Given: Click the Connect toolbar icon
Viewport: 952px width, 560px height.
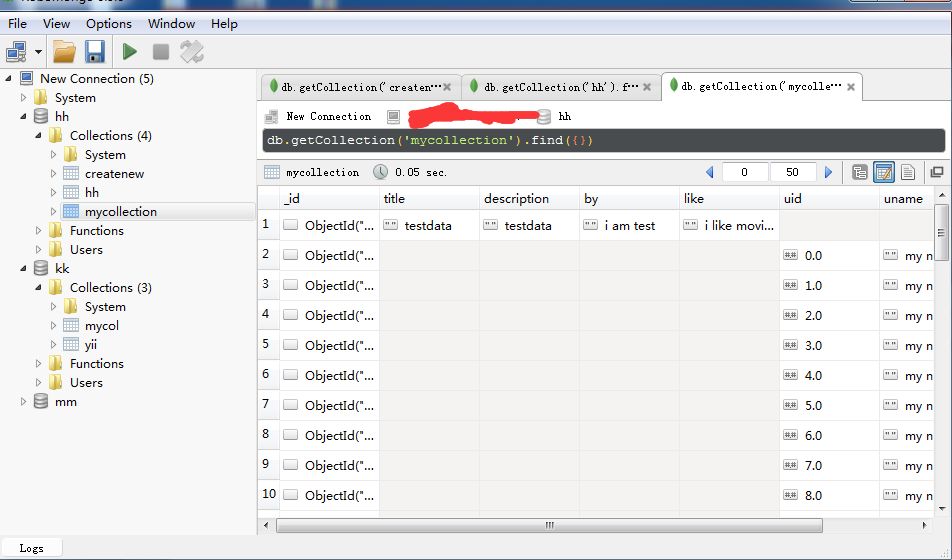Looking at the screenshot, I should click(17, 51).
